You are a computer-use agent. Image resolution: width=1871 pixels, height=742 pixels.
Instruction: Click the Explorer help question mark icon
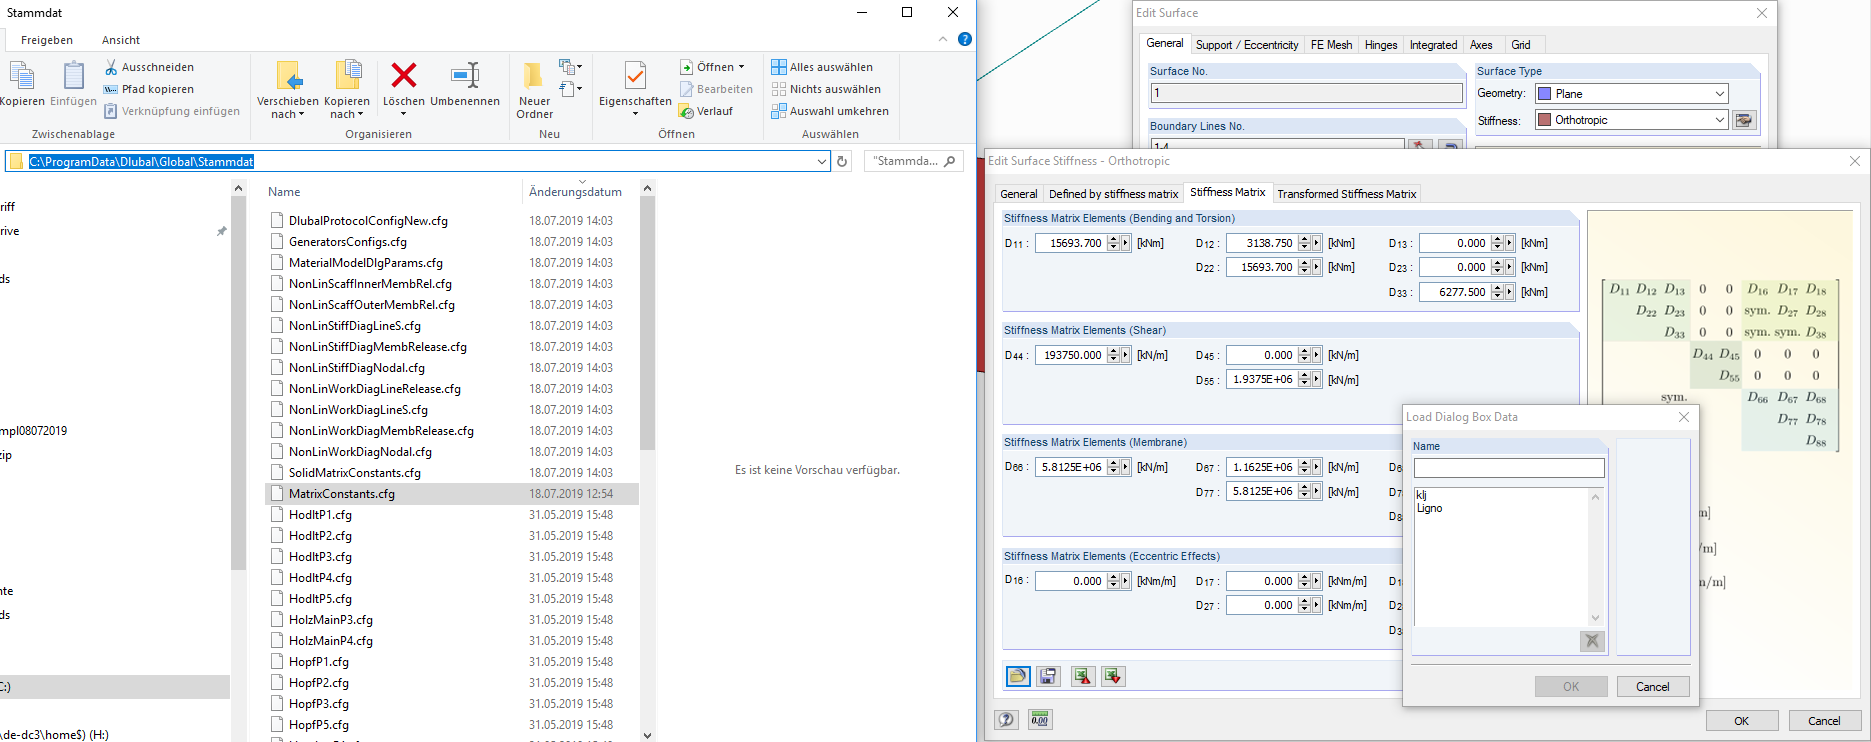point(965,39)
